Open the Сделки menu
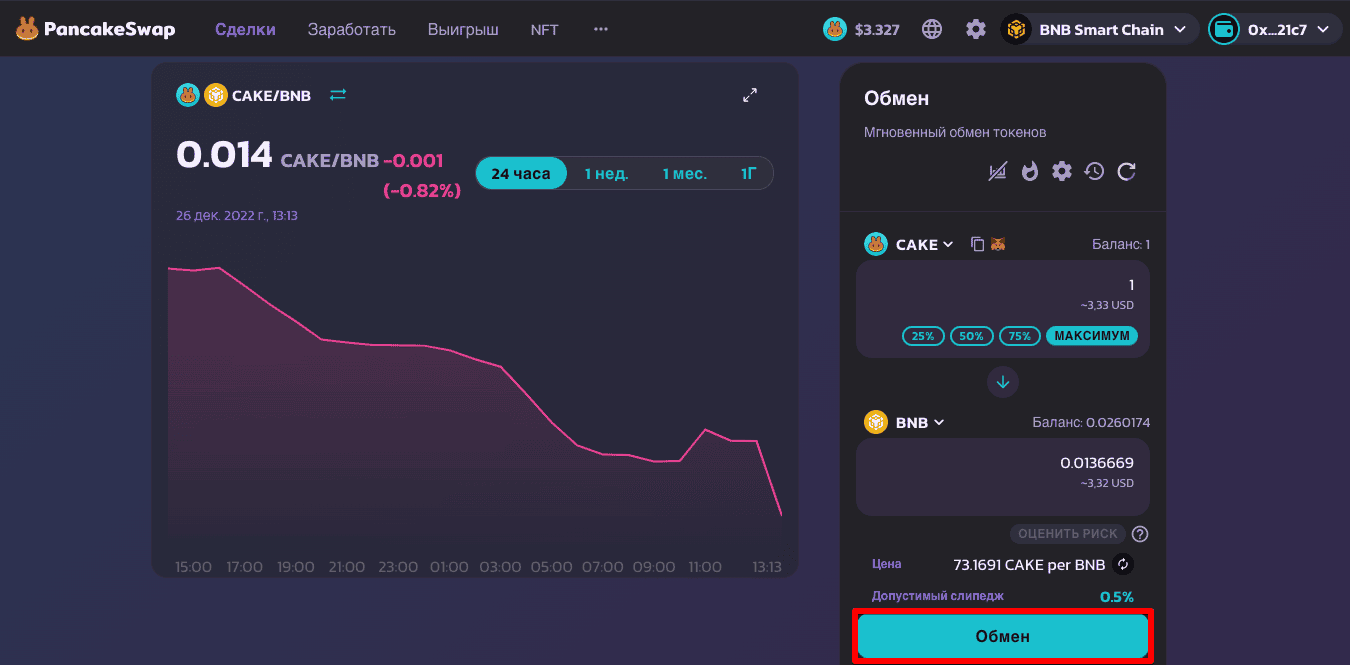1350x668 pixels. (x=245, y=29)
